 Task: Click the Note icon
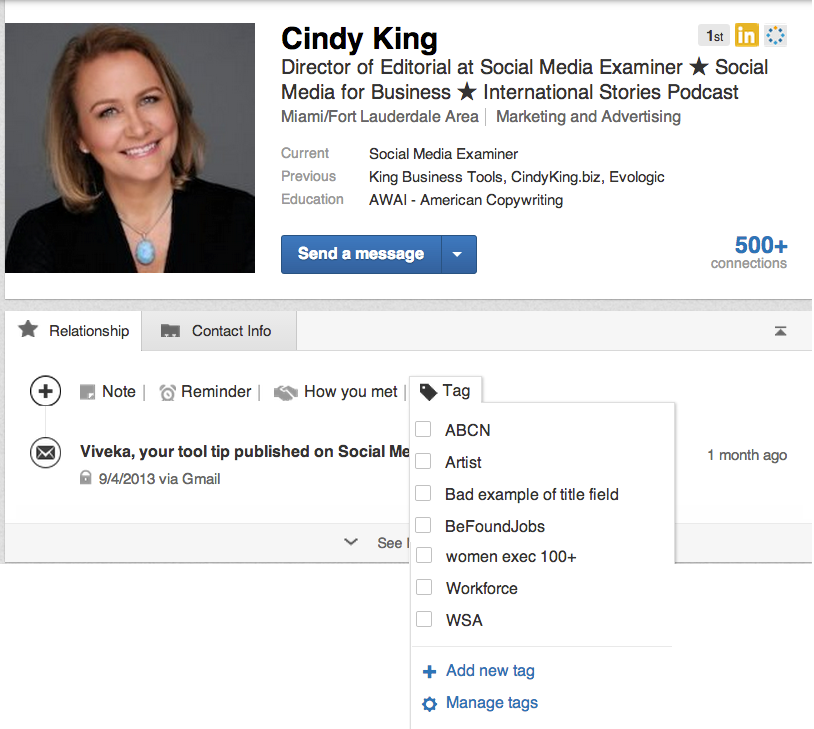click(88, 392)
